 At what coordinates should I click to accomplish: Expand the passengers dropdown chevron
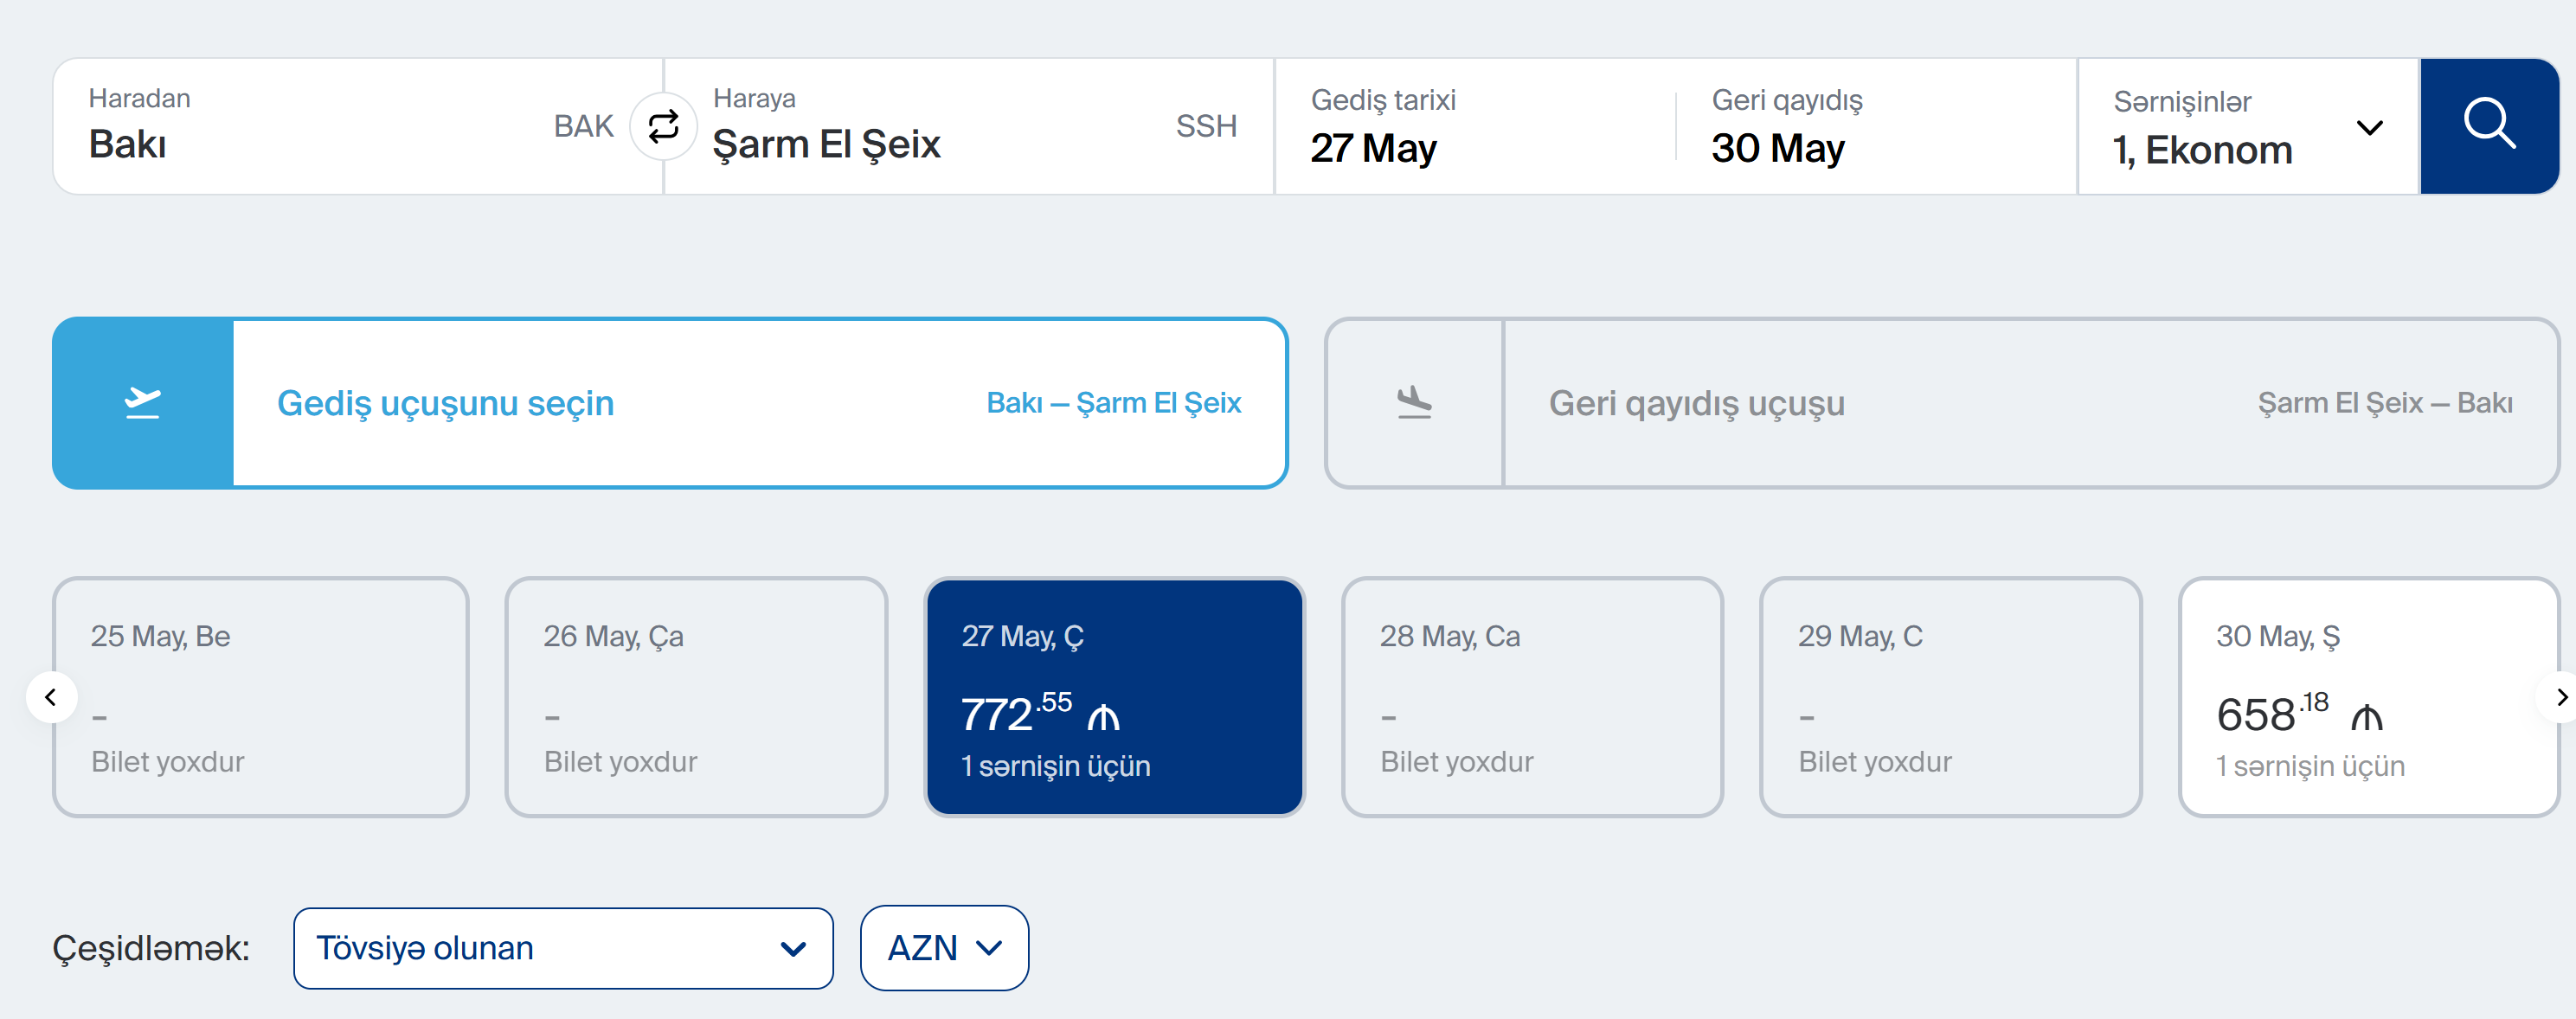click(2369, 128)
